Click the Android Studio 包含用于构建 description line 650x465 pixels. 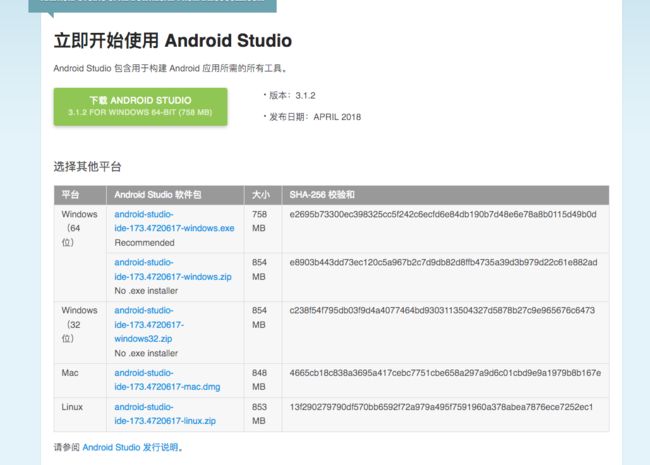170,68
